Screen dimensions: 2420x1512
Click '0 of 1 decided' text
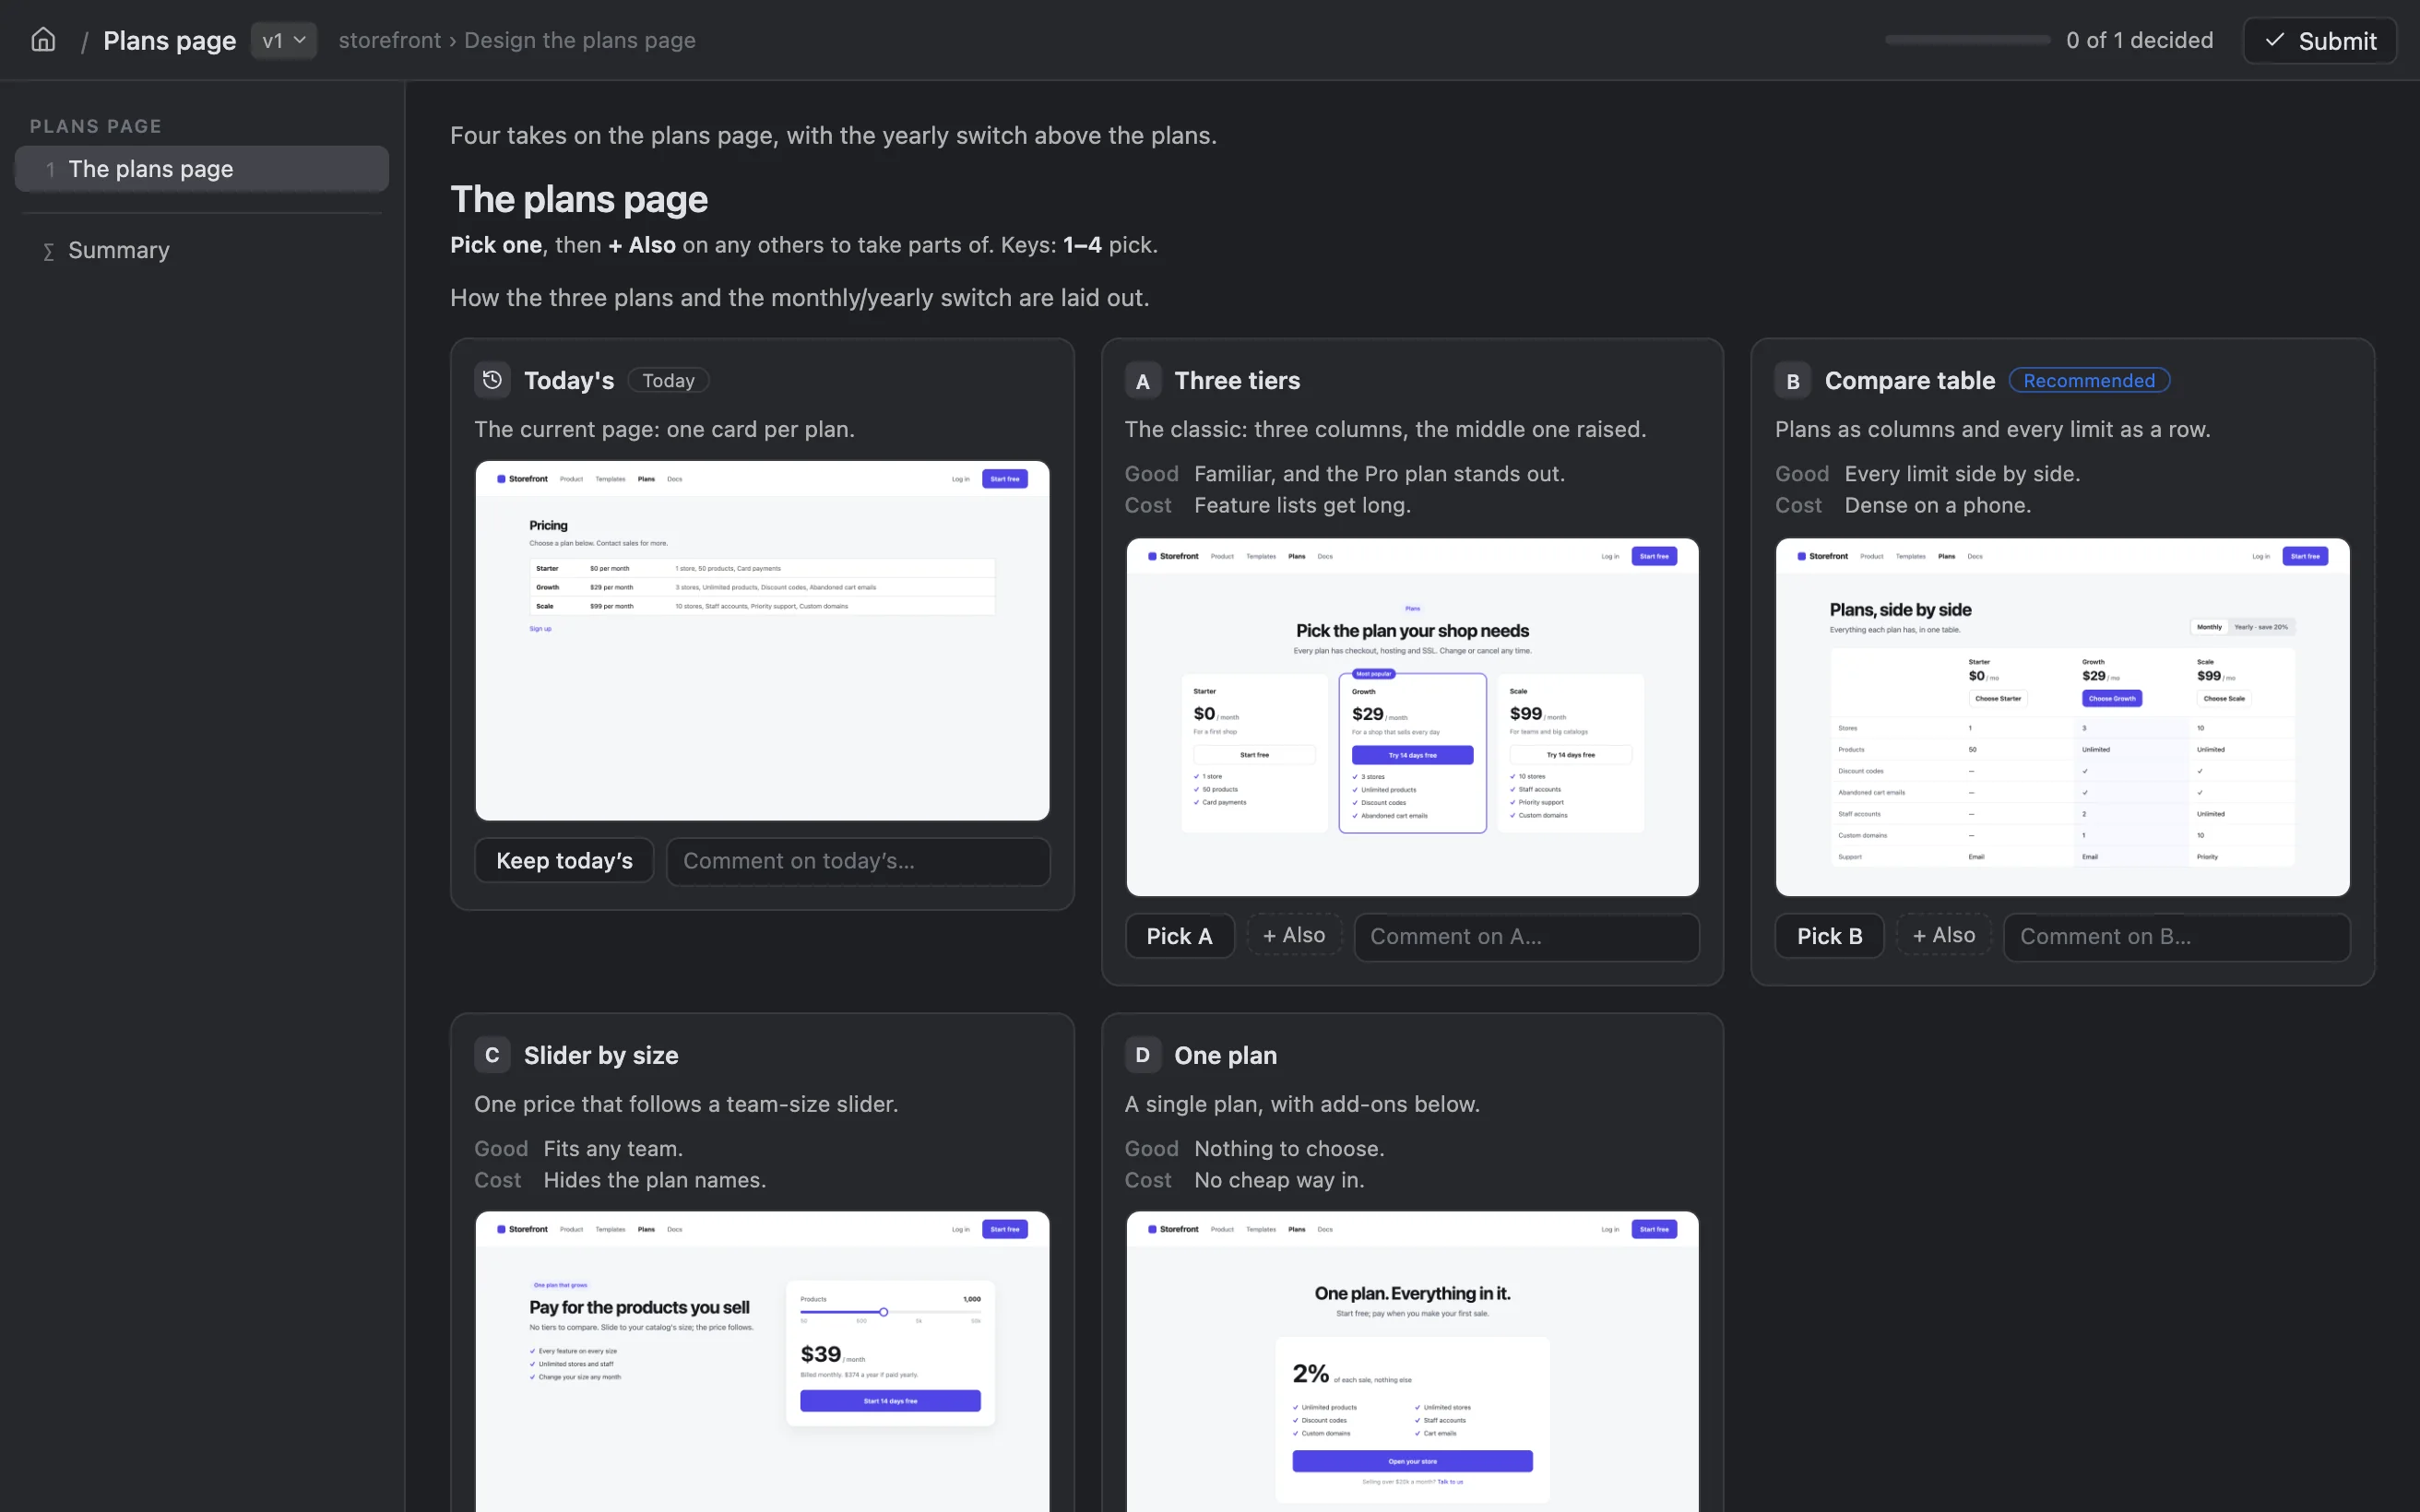[x=2139, y=40]
